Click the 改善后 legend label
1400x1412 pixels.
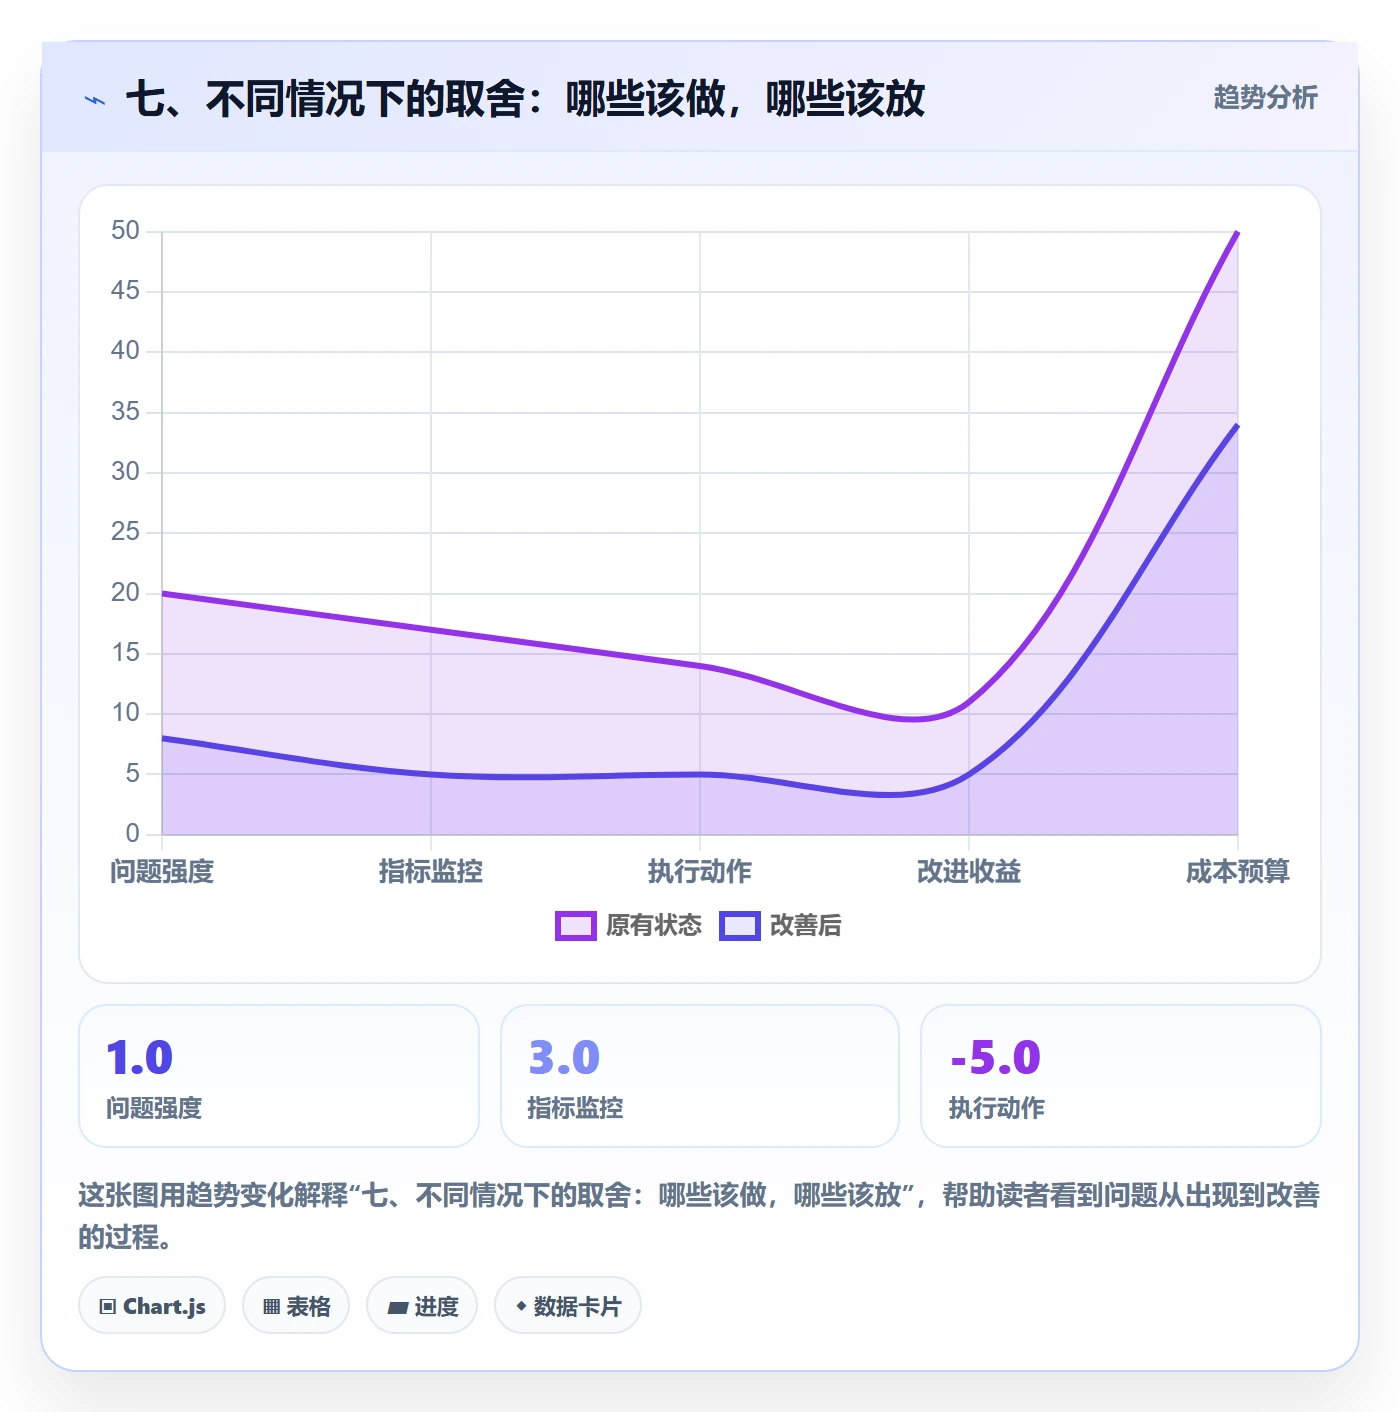(x=806, y=926)
